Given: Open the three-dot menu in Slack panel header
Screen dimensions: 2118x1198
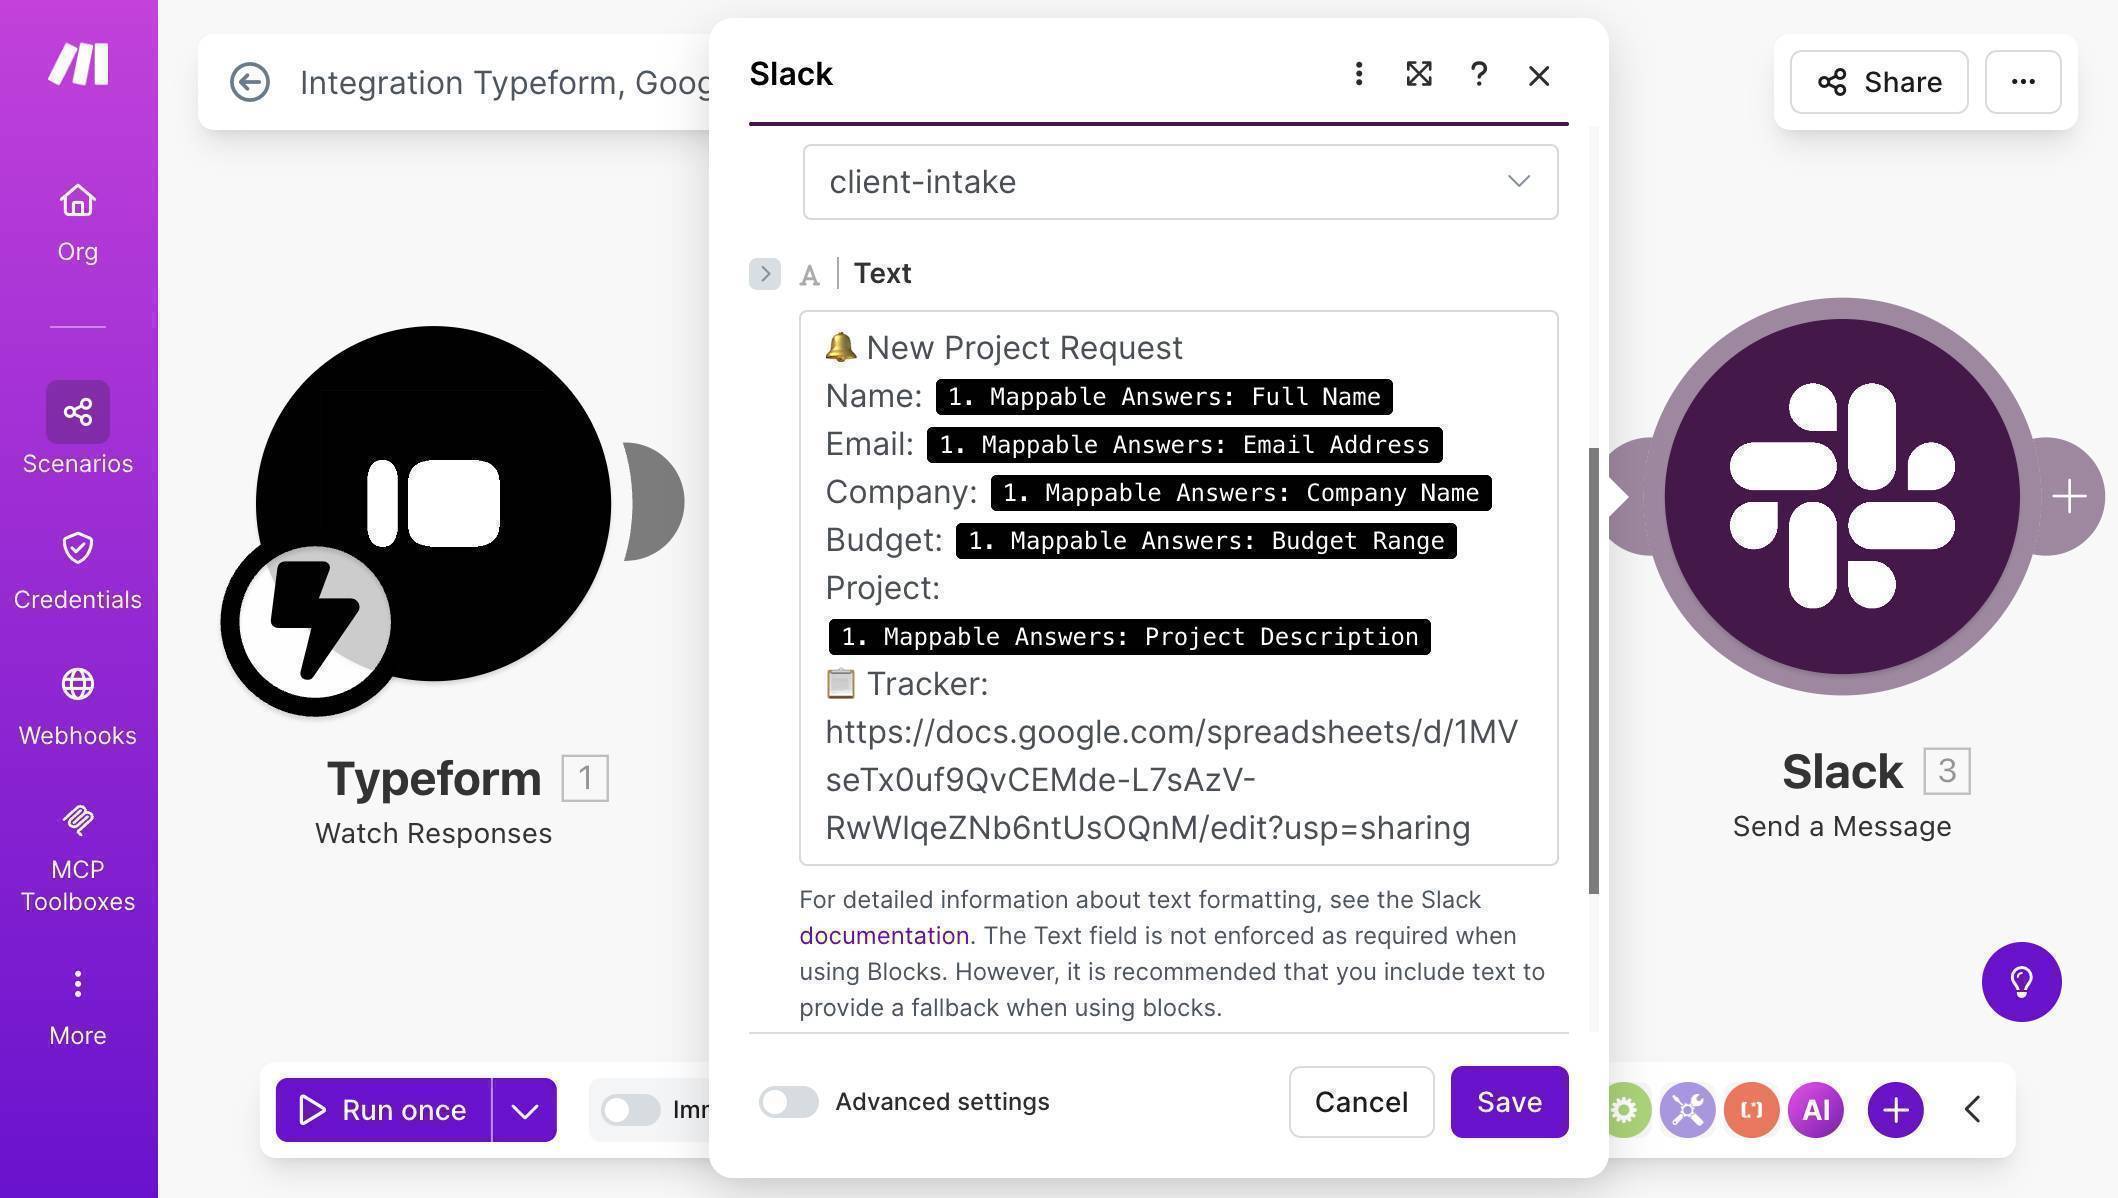Looking at the screenshot, I should pos(1358,74).
